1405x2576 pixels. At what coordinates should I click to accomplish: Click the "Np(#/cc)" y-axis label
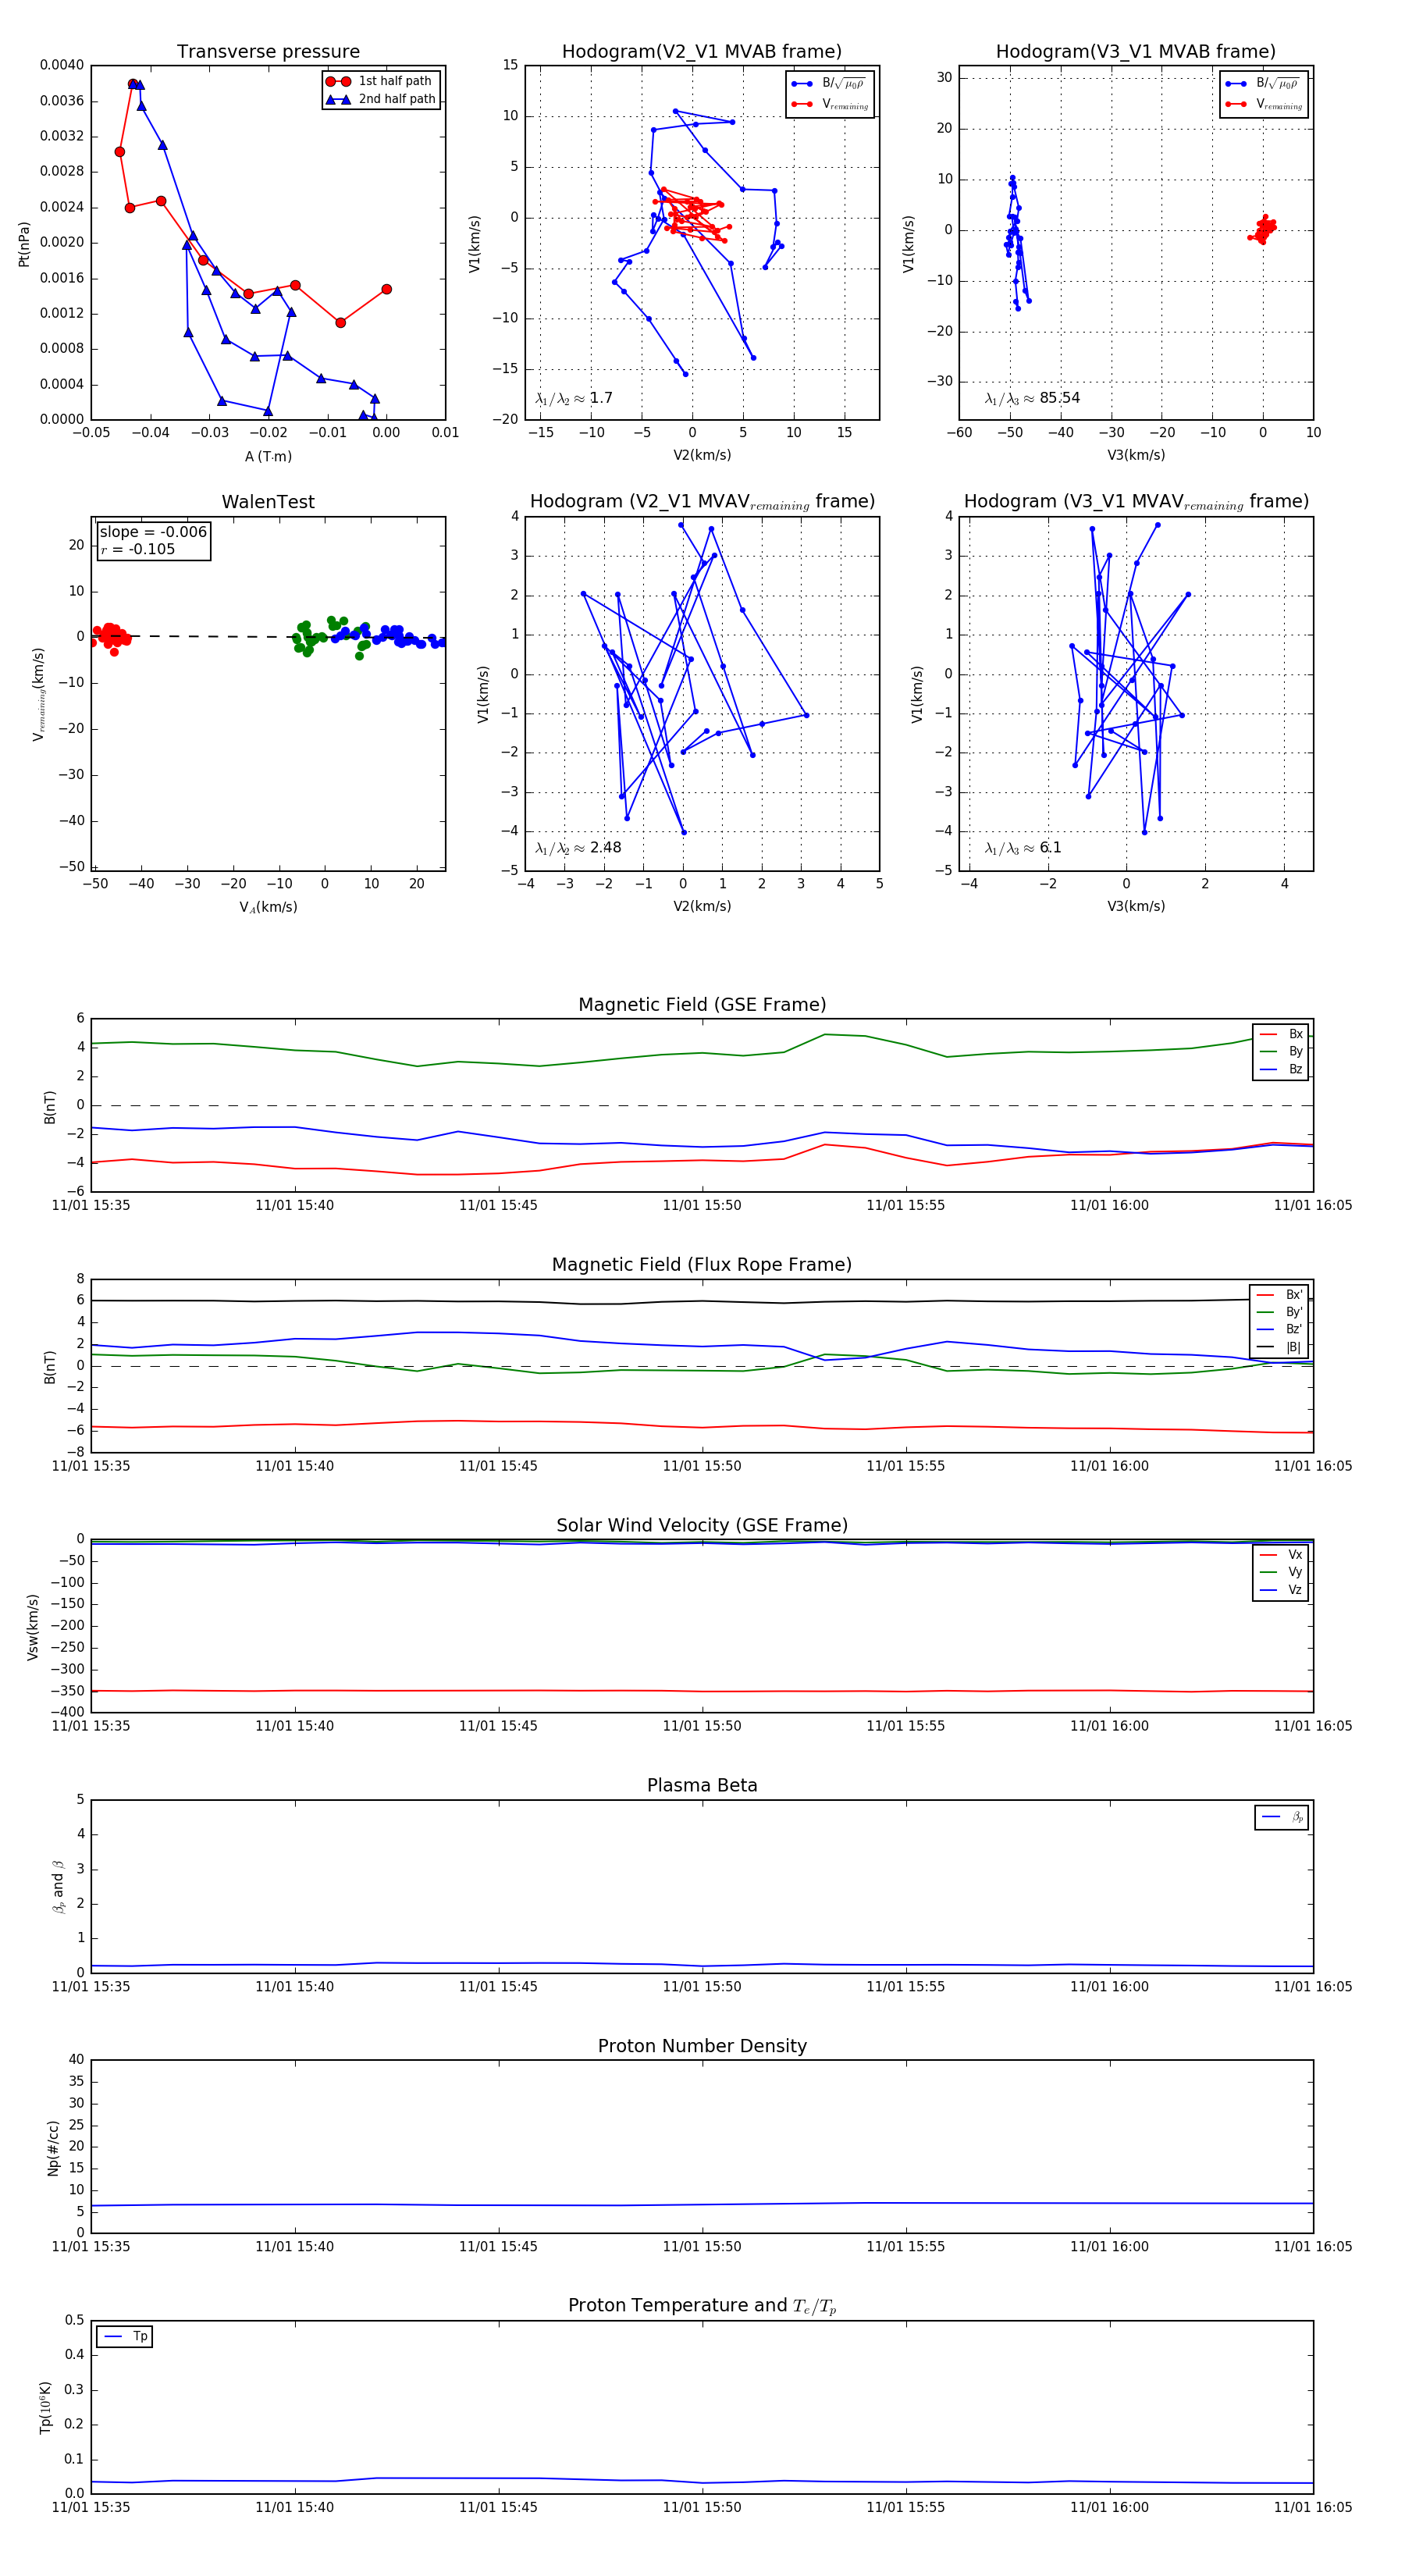[x=53, y=2147]
